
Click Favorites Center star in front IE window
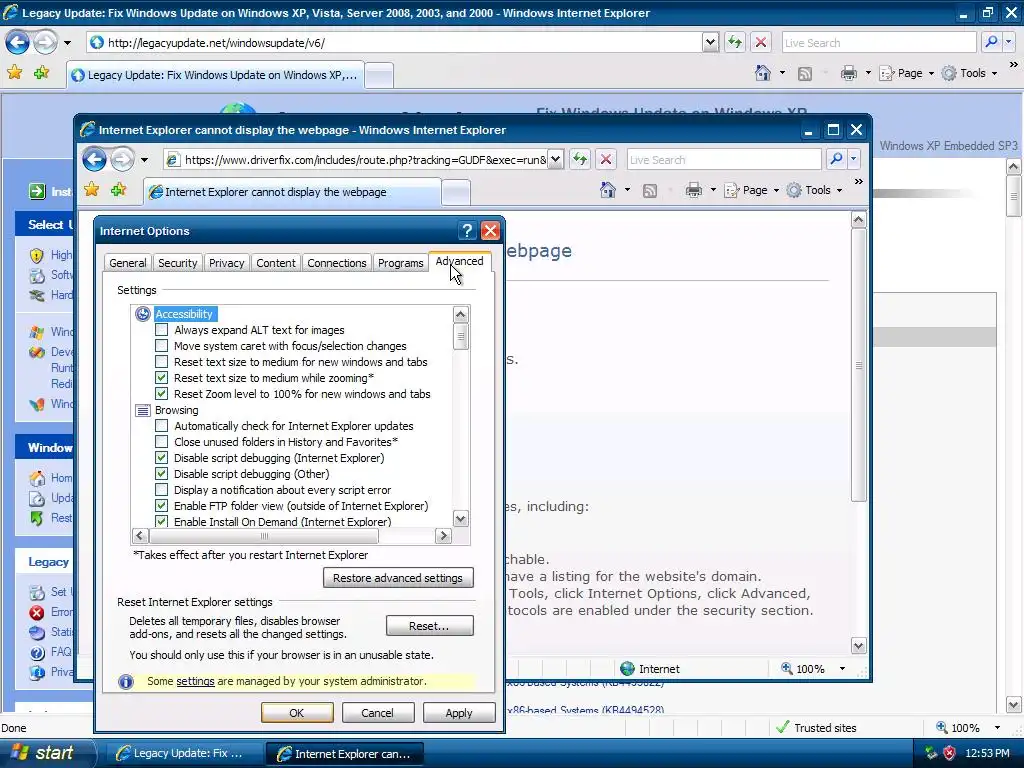pos(91,190)
